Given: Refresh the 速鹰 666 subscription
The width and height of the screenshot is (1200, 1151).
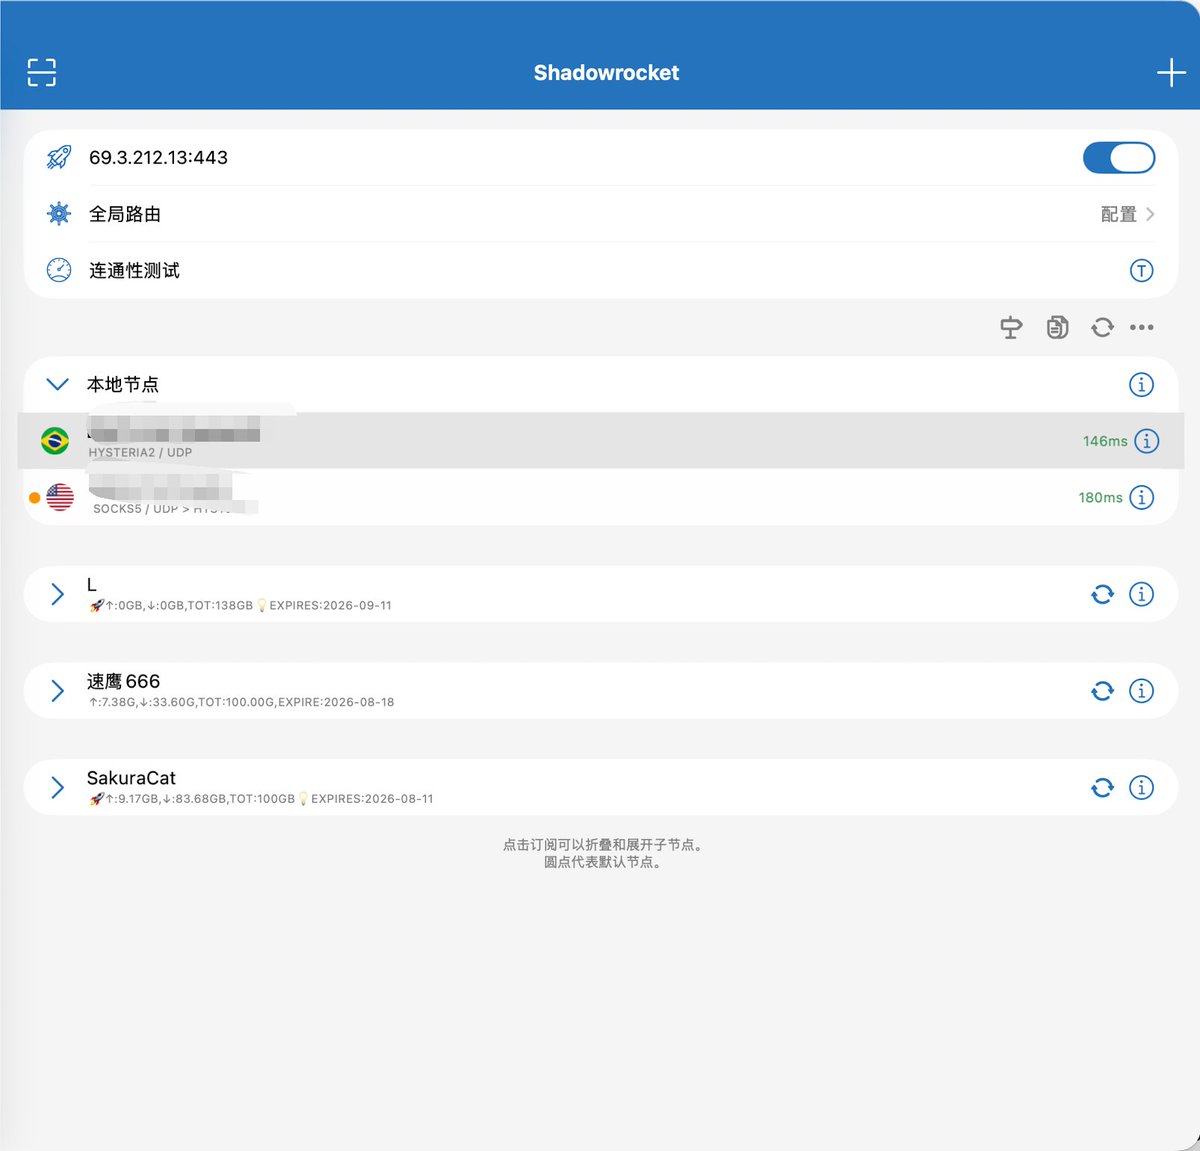Looking at the screenshot, I should point(1102,691).
